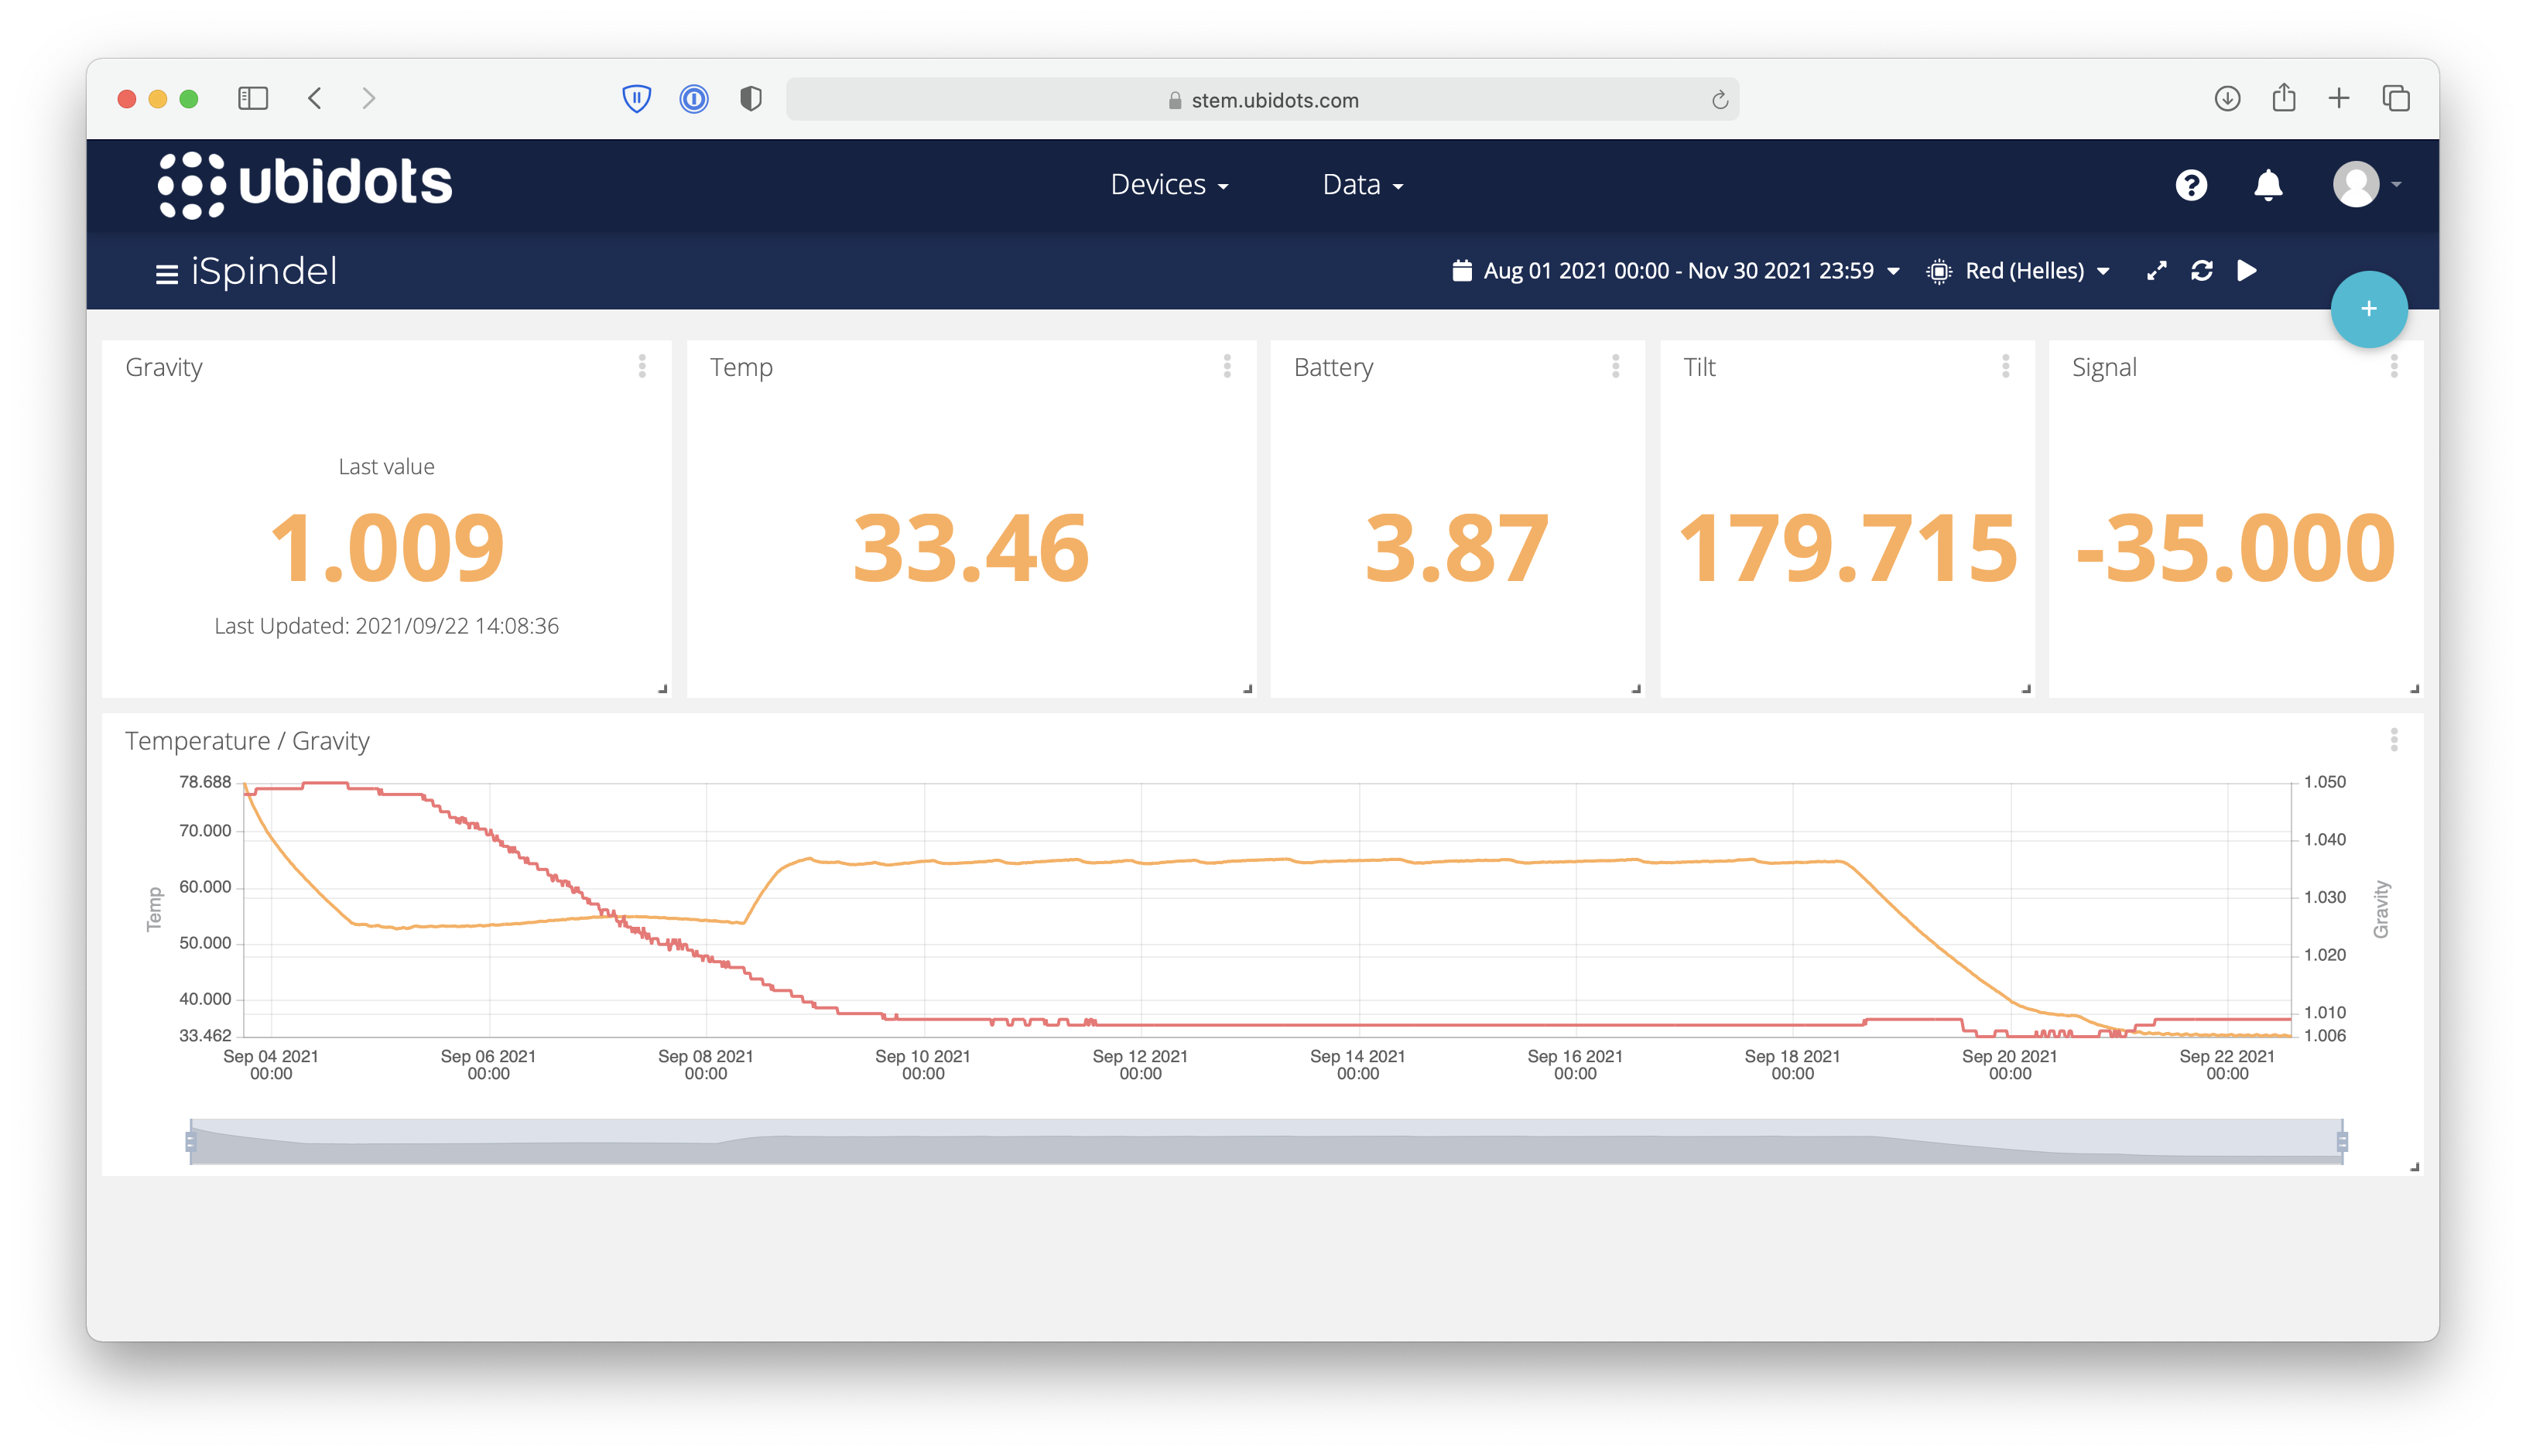Add a new widget with plus button
This screenshot has width=2526, height=1456.
point(2368,309)
